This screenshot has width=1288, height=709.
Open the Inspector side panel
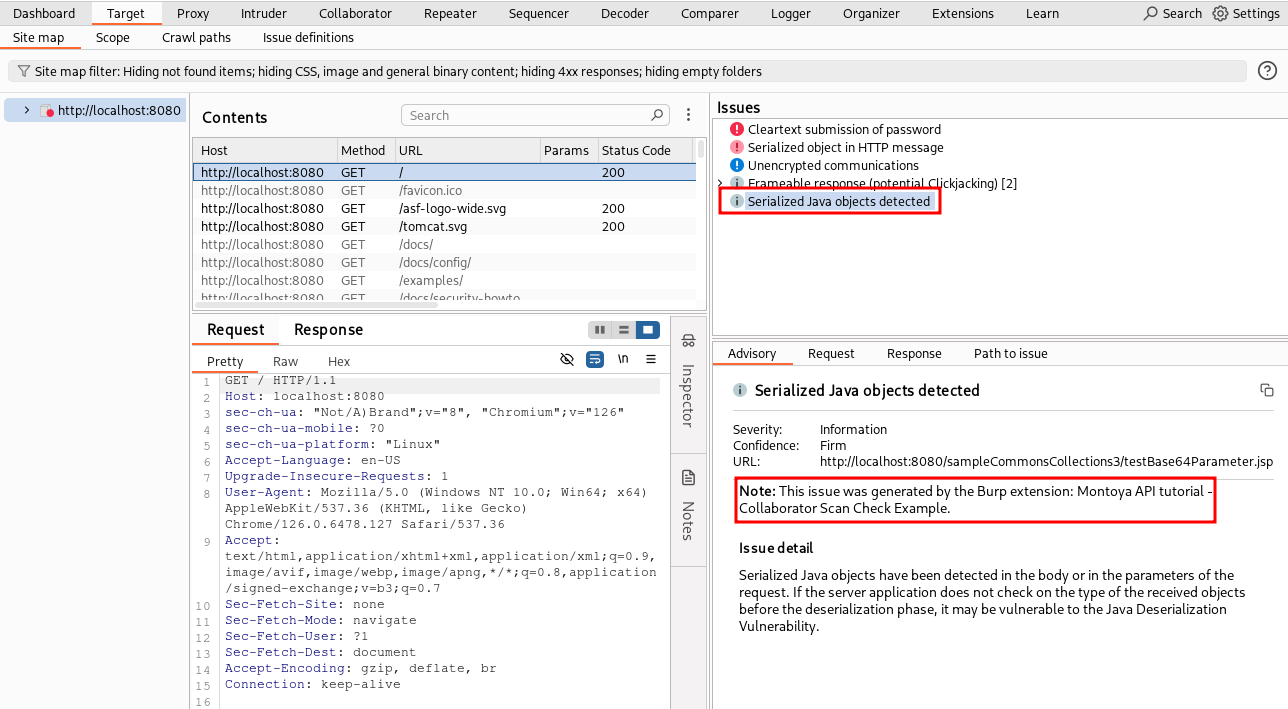(x=688, y=384)
